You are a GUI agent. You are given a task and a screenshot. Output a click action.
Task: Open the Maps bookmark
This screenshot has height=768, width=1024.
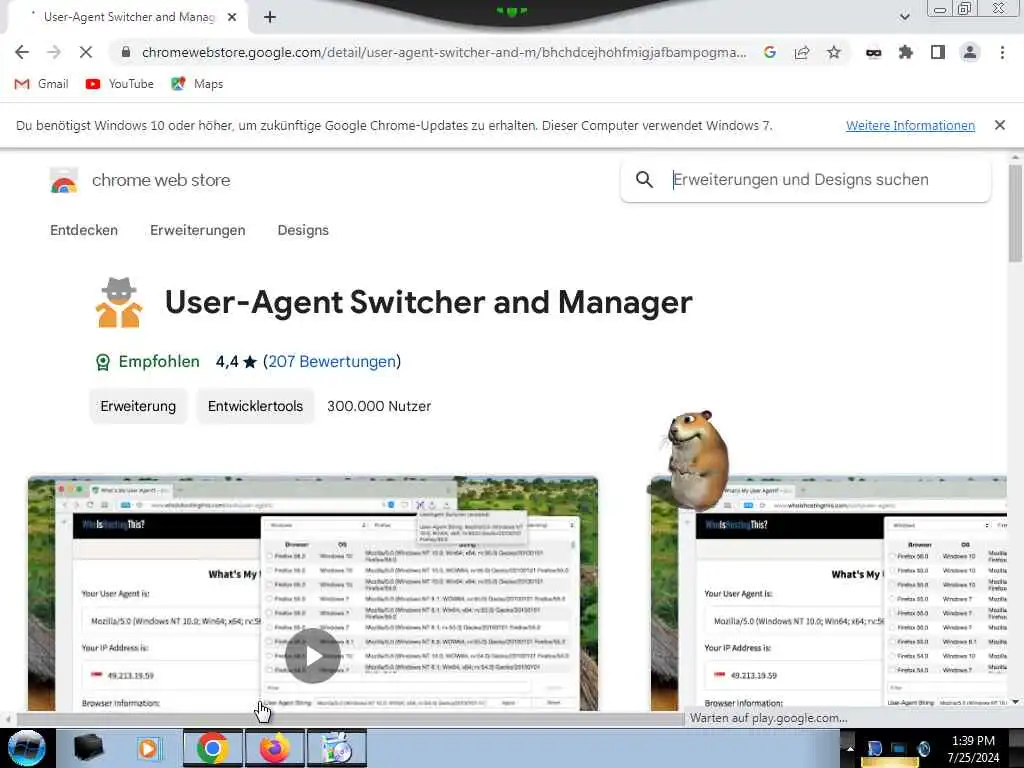click(x=197, y=84)
